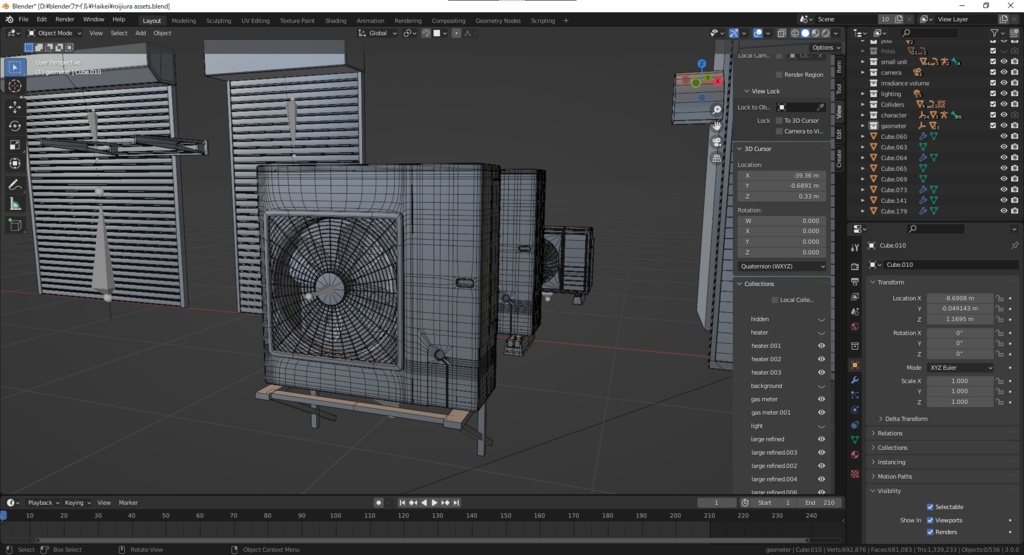Uncheck the Selectable checkbox
This screenshot has height=555, width=1024.
(x=930, y=507)
